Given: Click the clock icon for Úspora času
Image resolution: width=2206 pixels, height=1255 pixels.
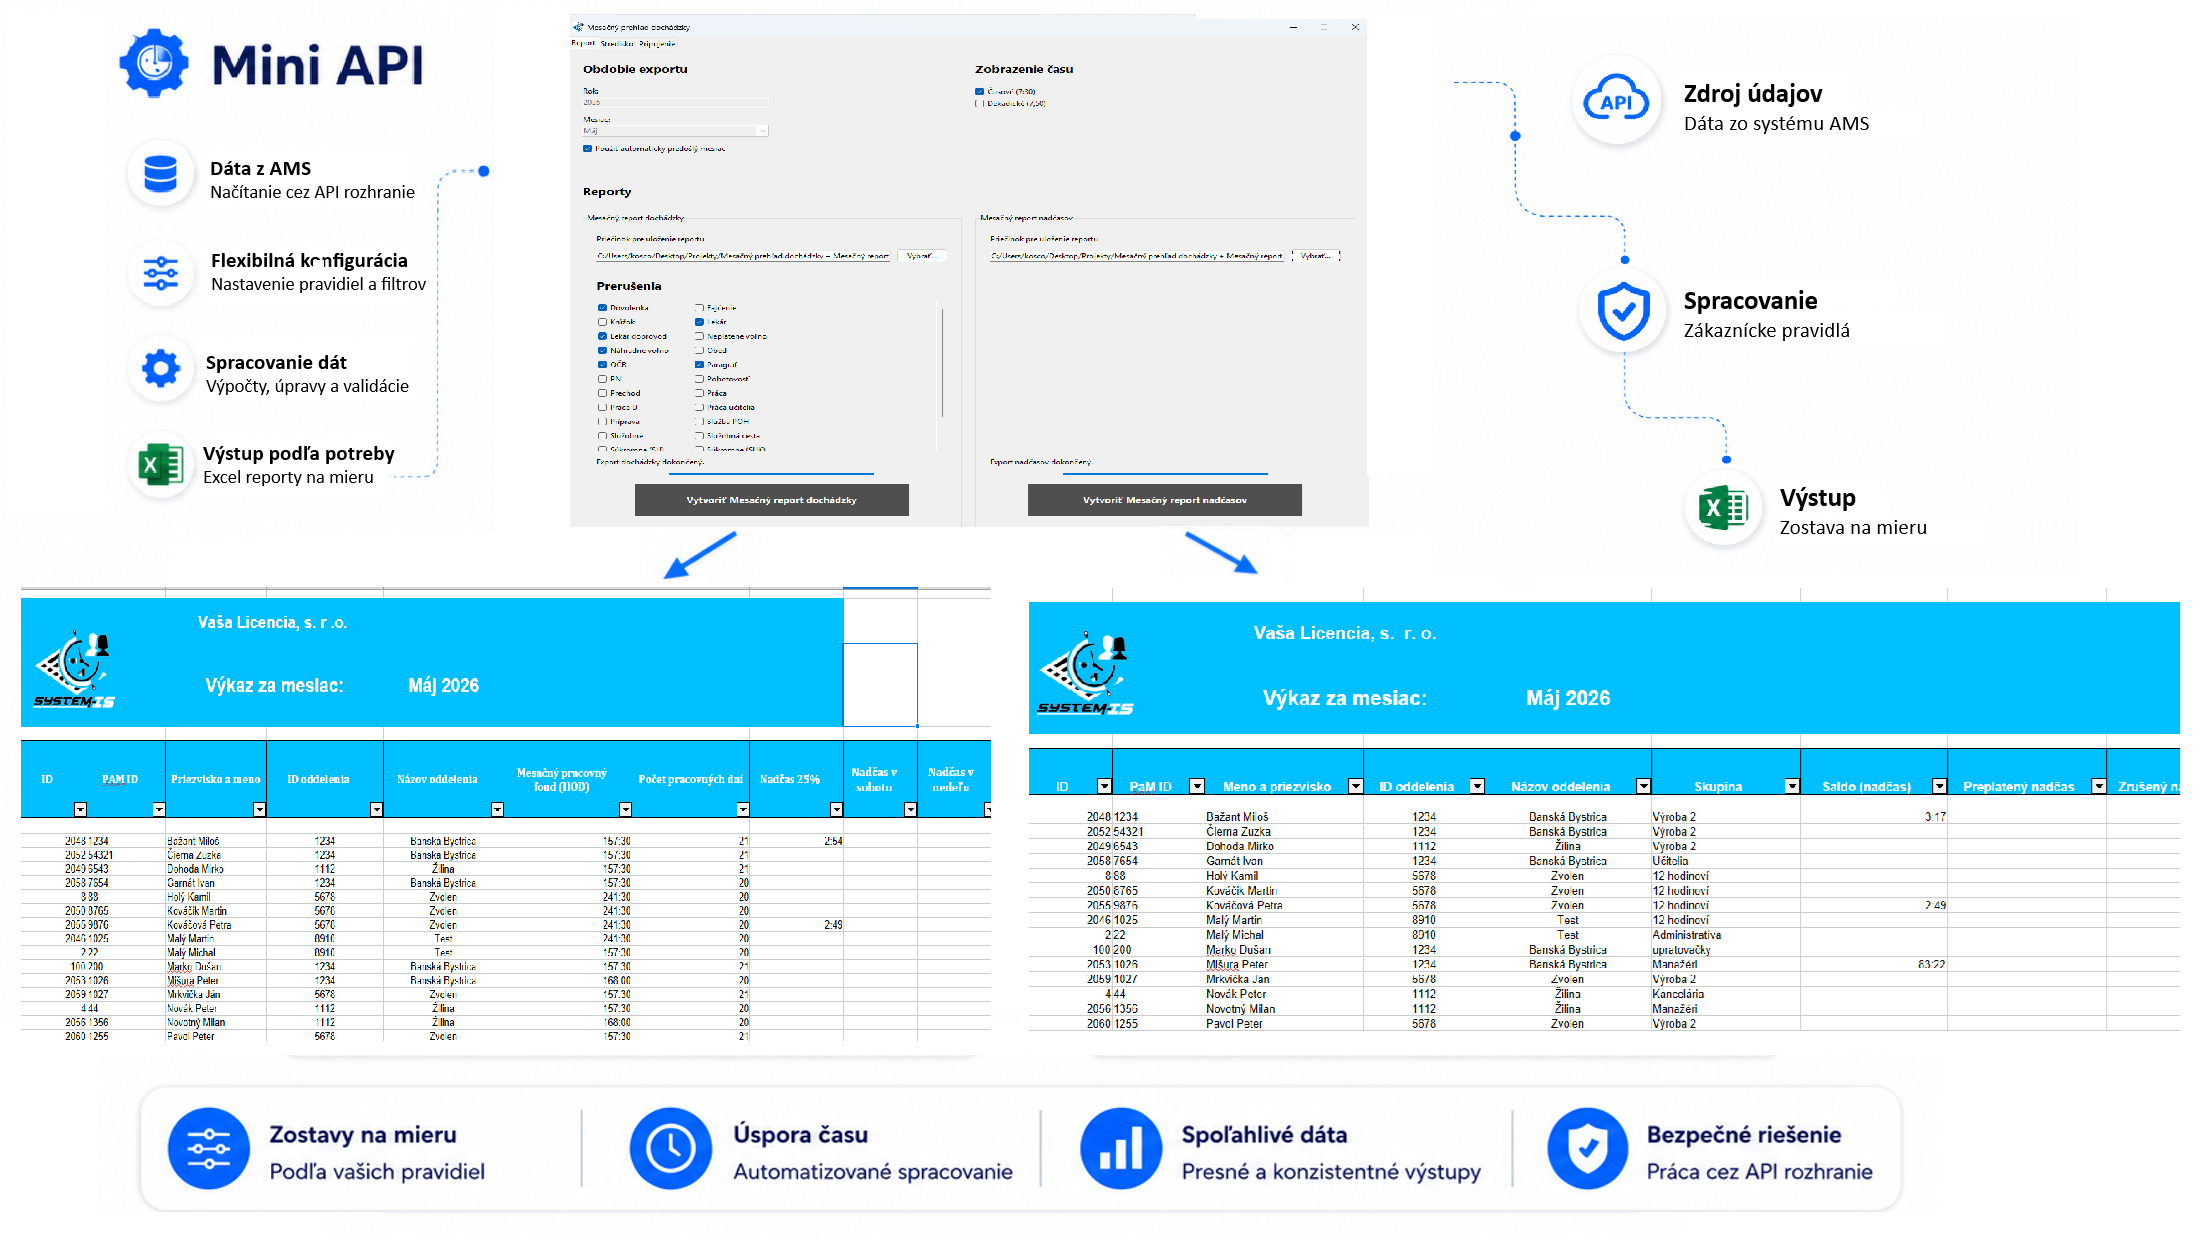Looking at the screenshot, I should (670, 1148).
